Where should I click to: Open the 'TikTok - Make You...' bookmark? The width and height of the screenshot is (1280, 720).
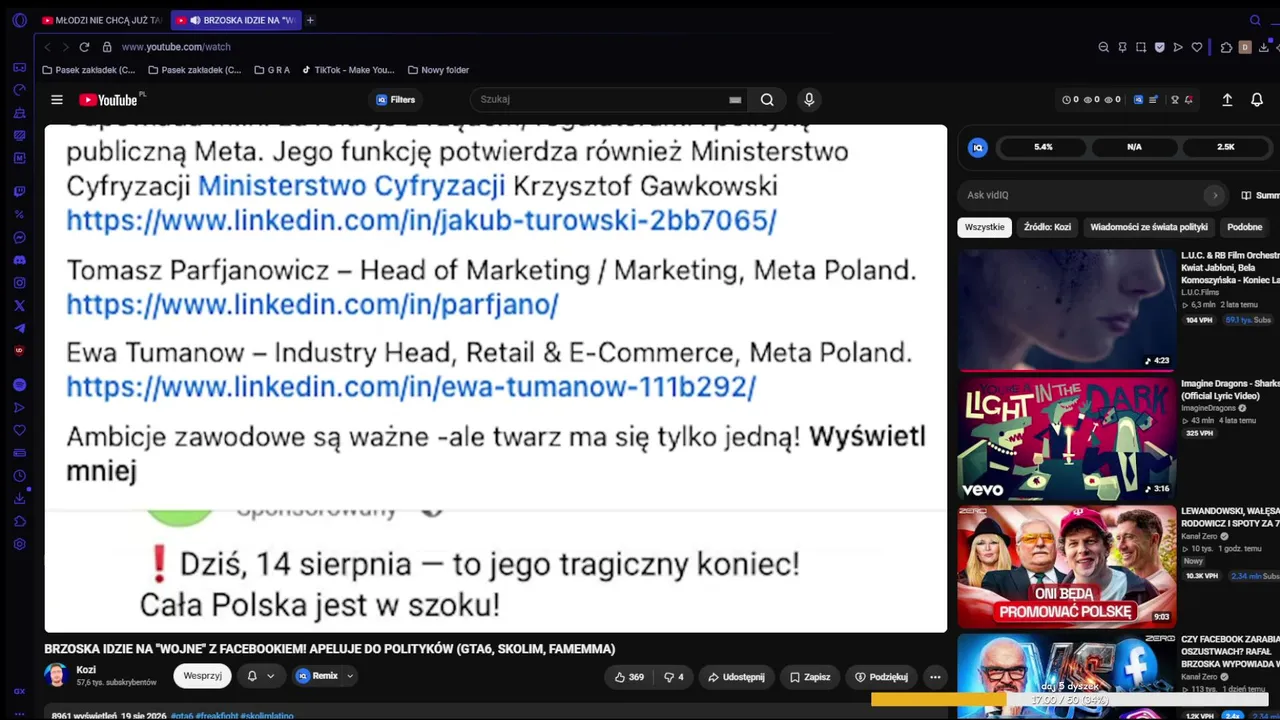coord(348,70)
